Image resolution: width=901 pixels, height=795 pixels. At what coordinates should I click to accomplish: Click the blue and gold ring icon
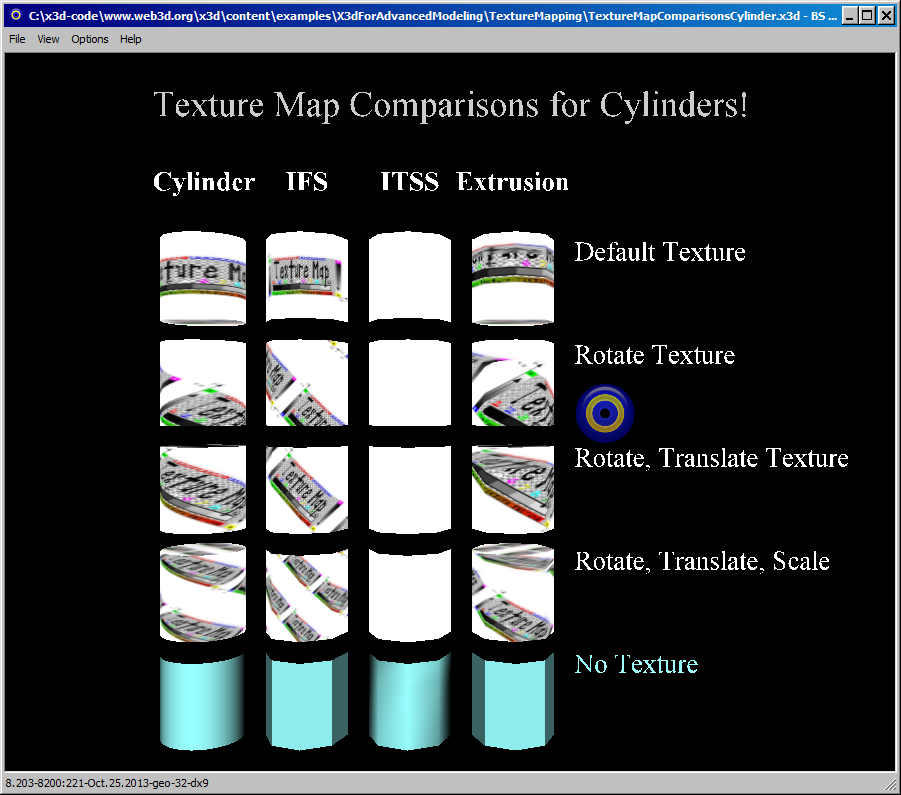pyautogui.click(x=605, y=413)
